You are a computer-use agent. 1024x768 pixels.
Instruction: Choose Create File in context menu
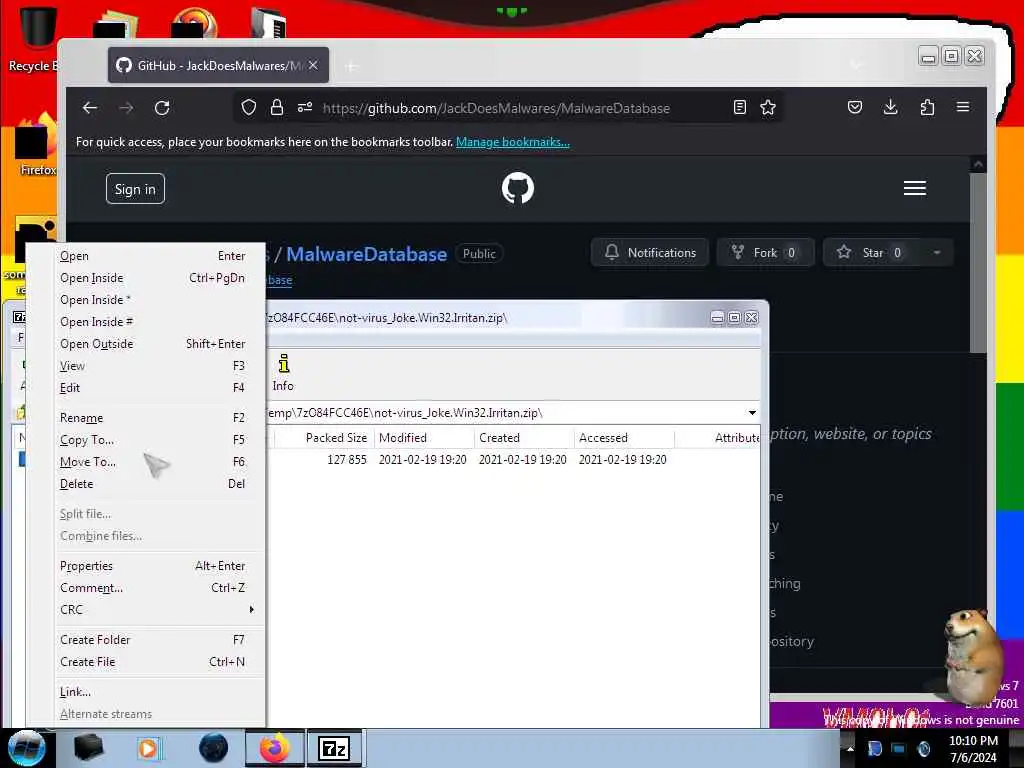[x=152, y=662]
